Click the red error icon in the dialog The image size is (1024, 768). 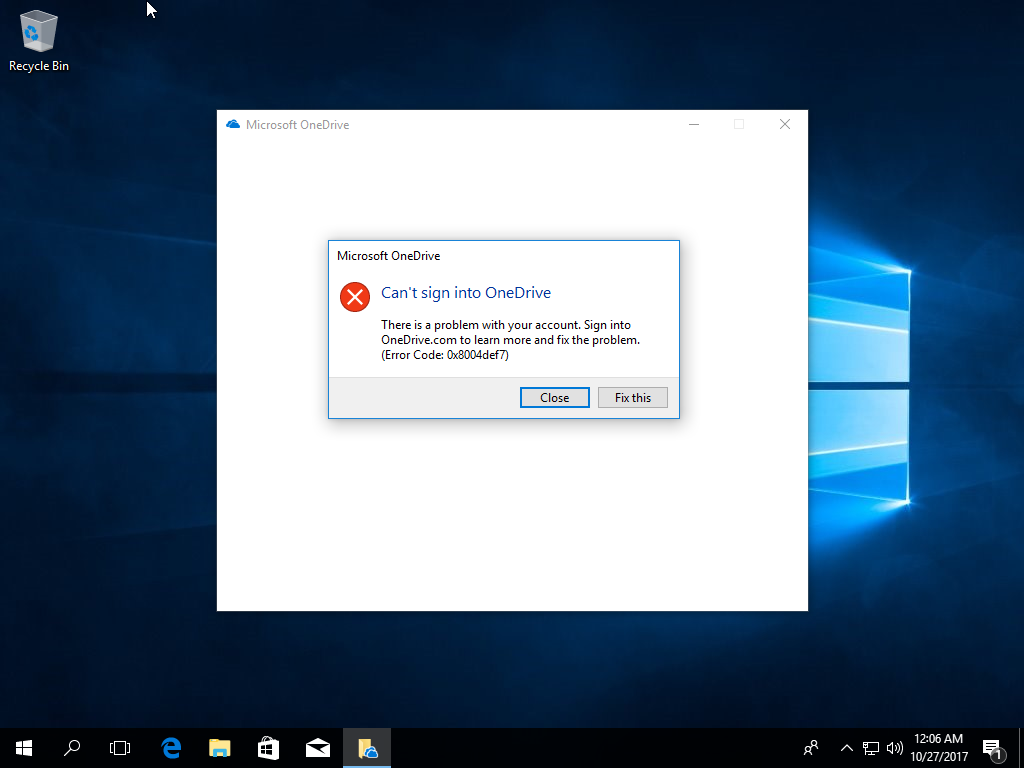click(355, 297)
